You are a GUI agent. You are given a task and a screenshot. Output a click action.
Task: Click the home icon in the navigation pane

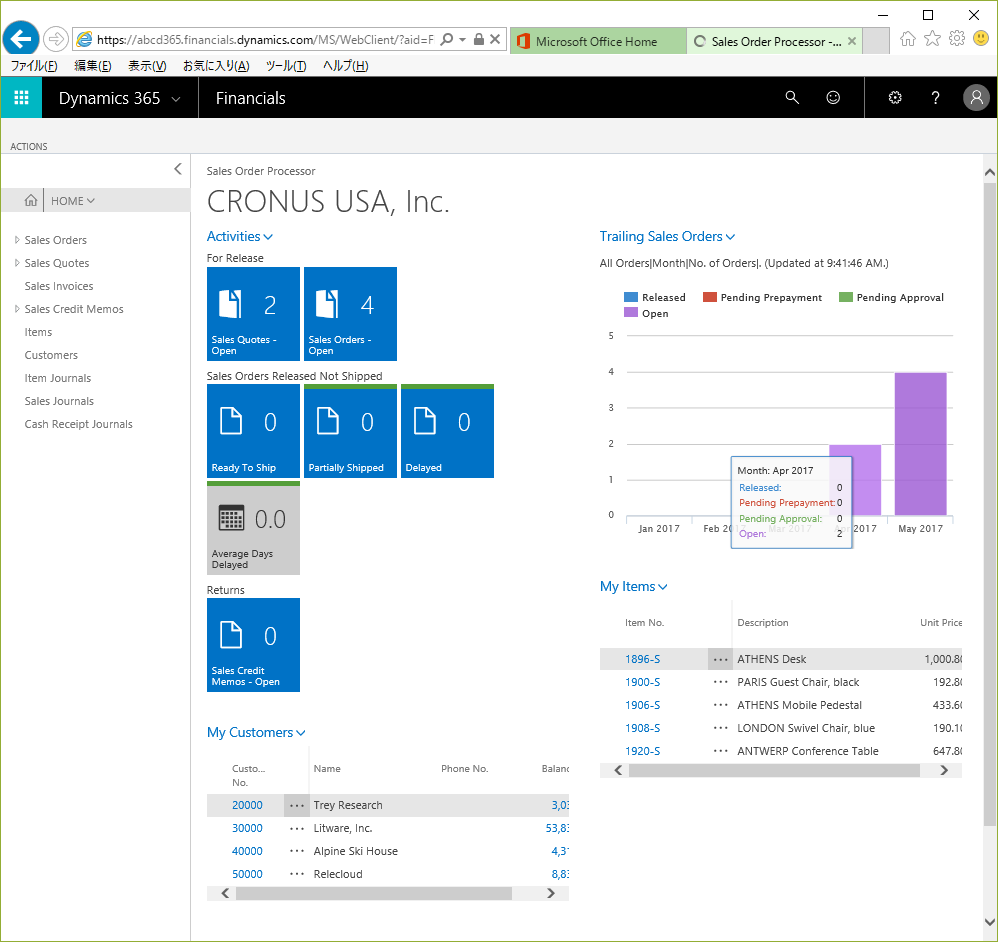(x=31, y=200)
